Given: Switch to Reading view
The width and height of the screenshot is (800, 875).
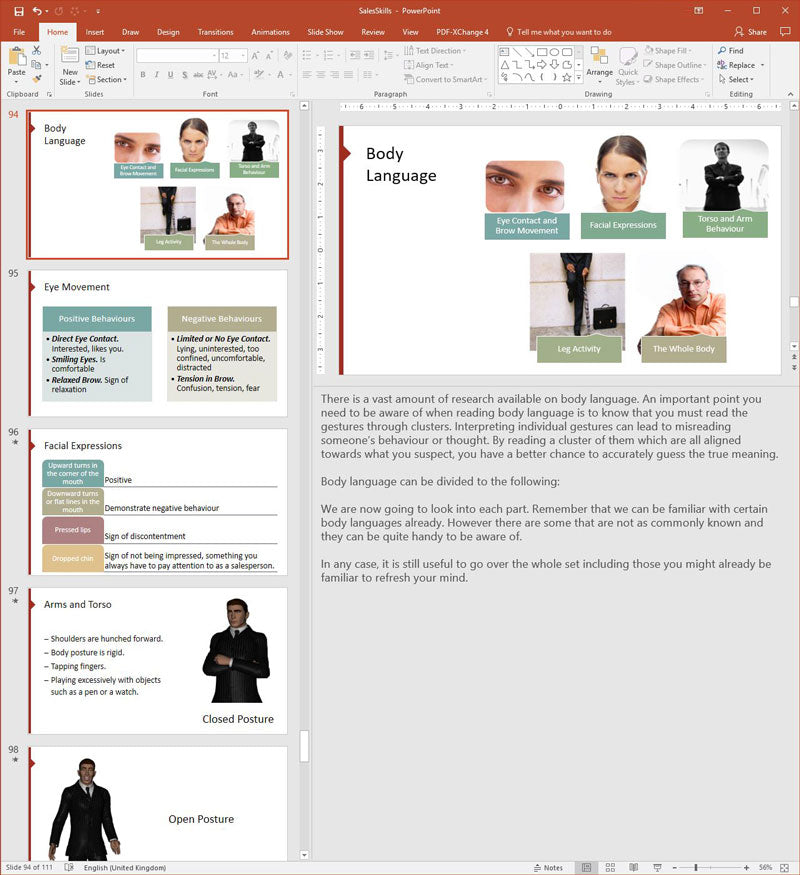Looking at the screenshot, I should (x=634, y=867).
